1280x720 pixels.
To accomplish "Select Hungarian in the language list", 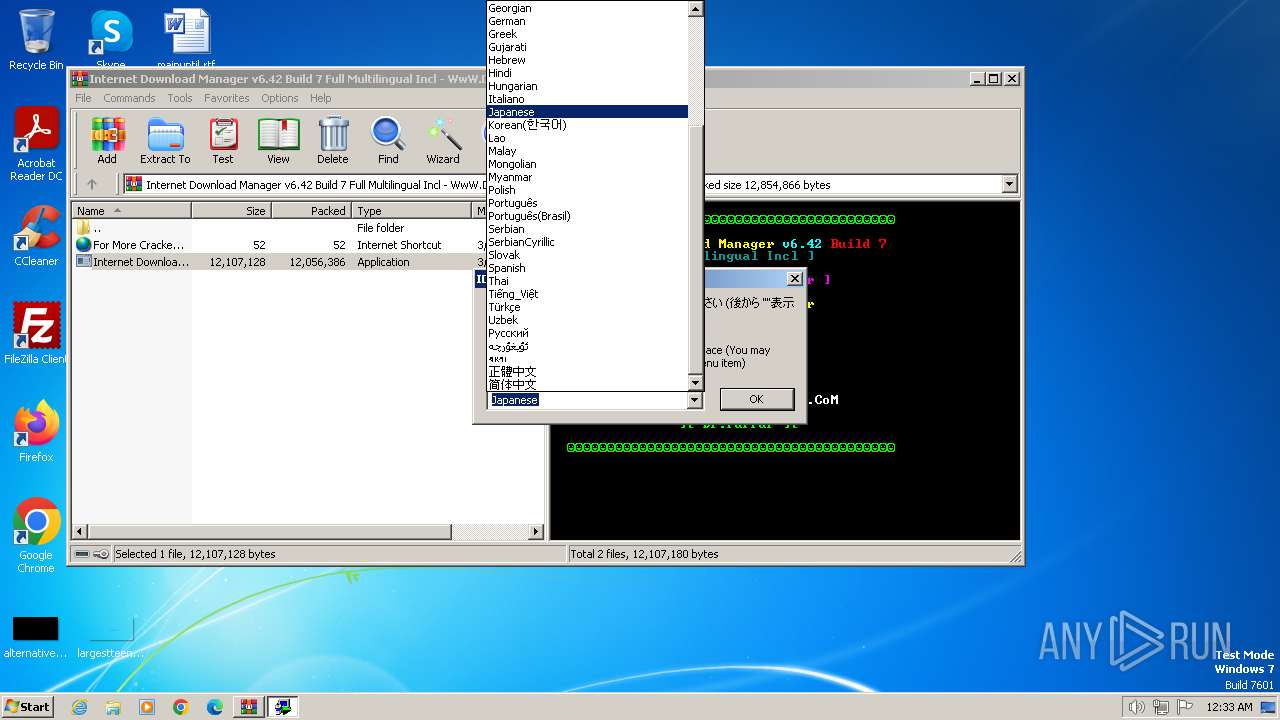I will tap(587, 86).
